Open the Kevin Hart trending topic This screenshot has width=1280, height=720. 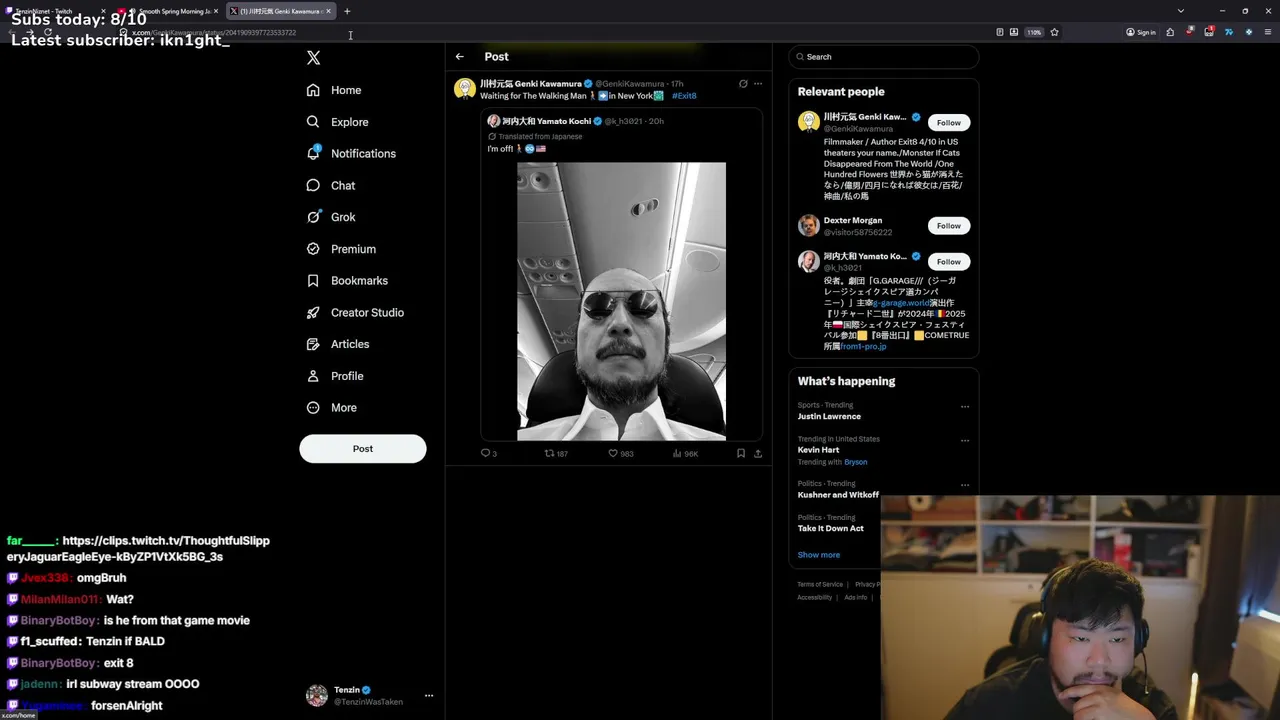818,450
